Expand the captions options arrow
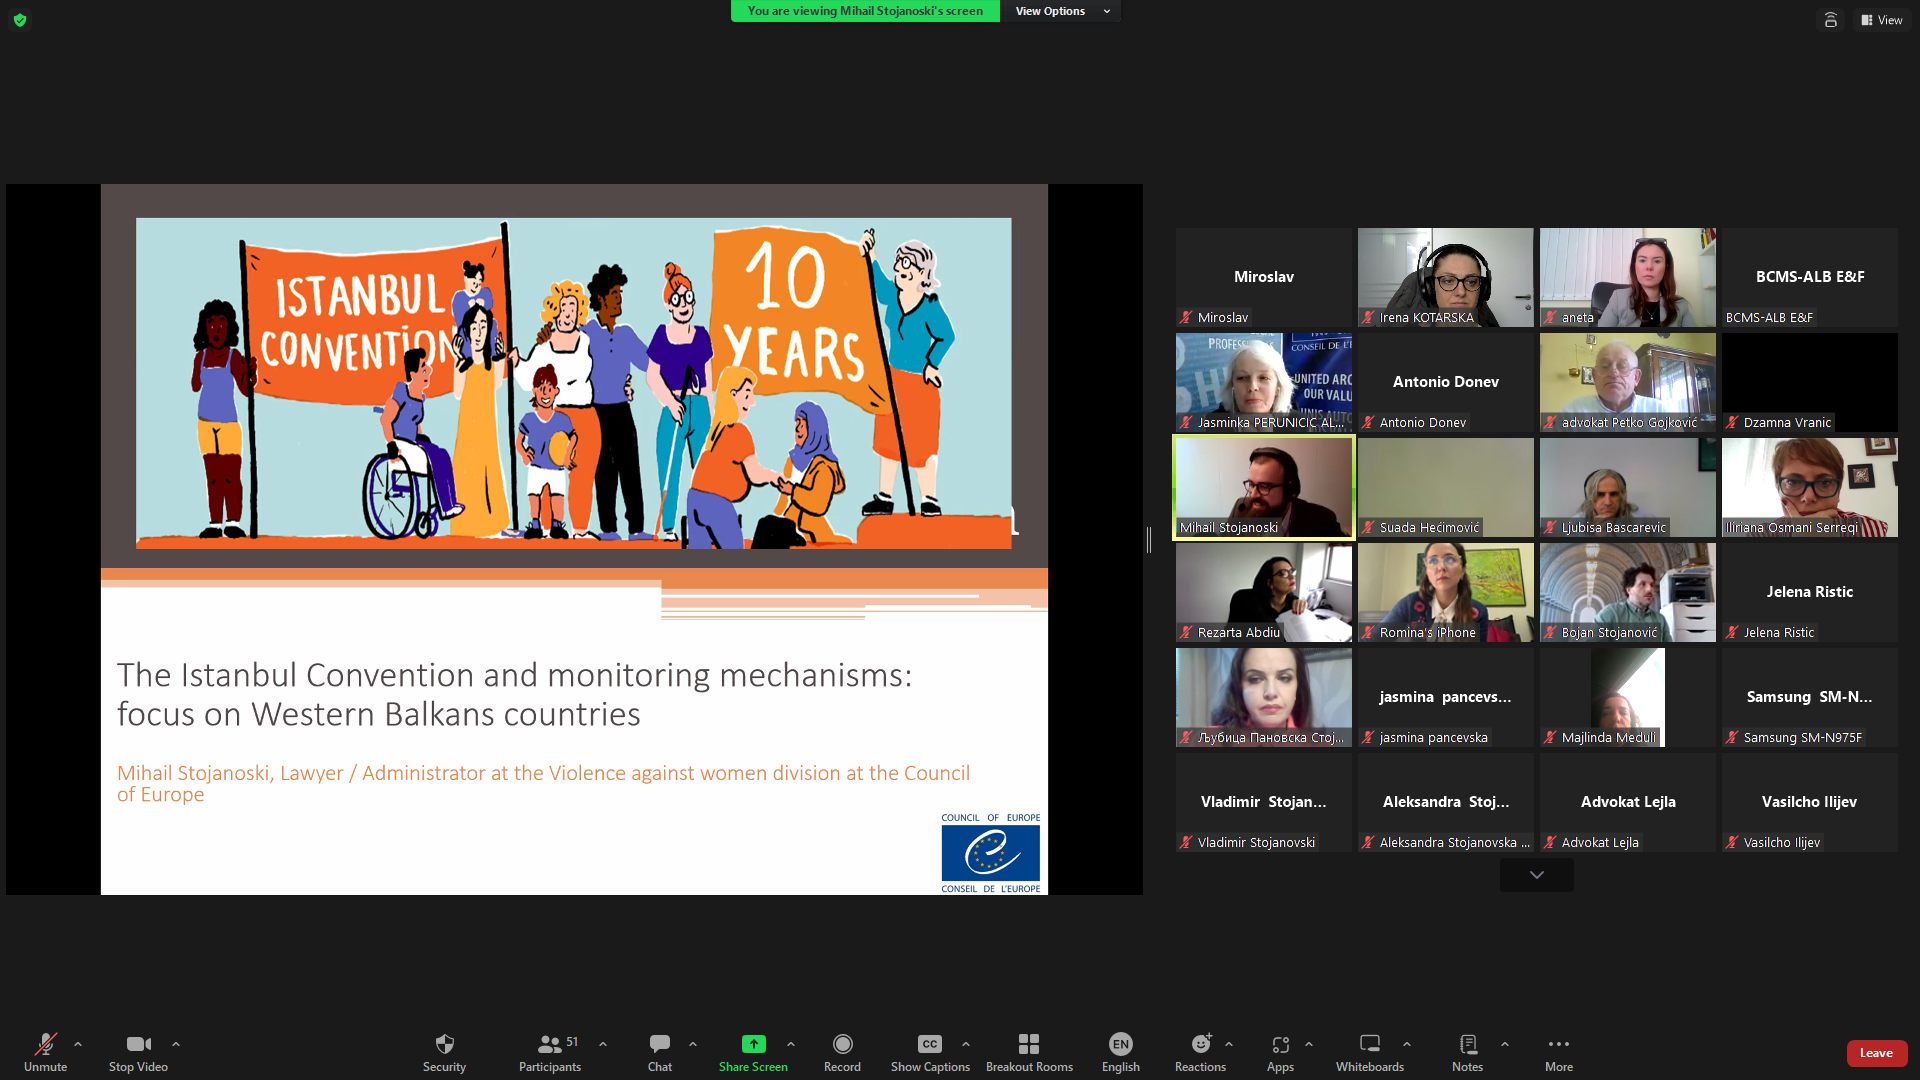 966,1044
